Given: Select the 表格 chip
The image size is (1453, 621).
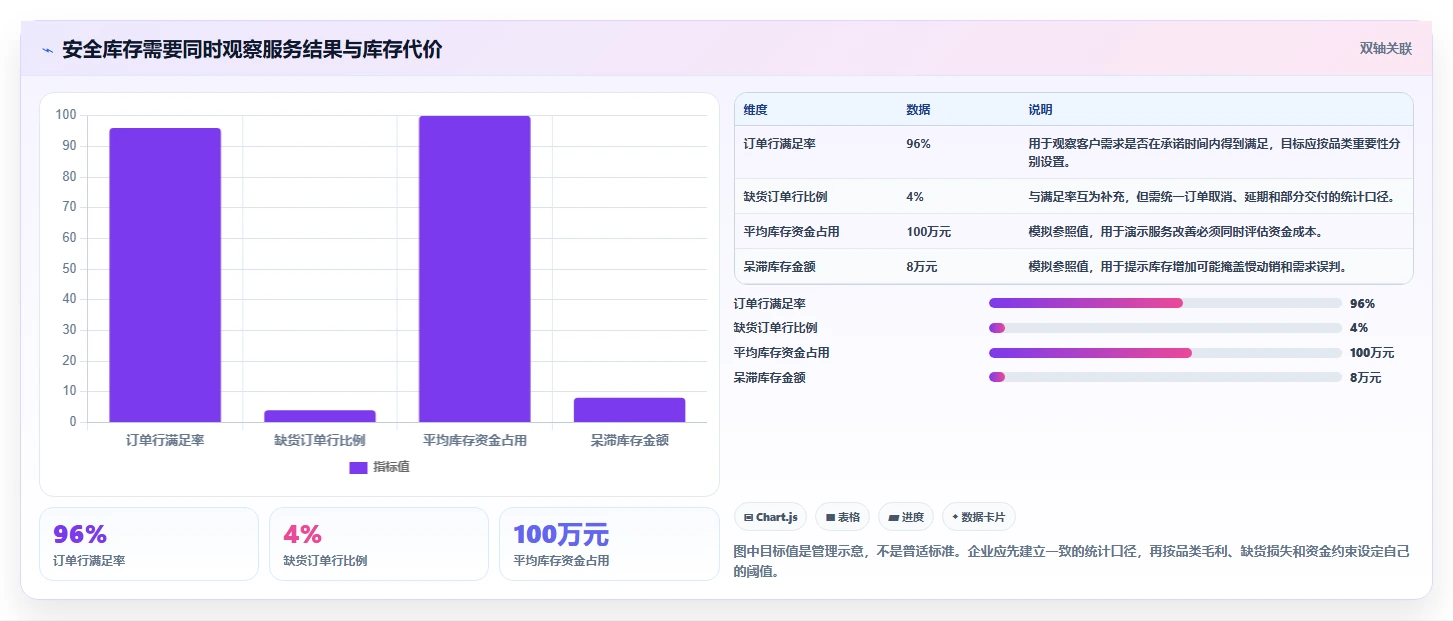Looking at the screenshot, I should [843, 517].
